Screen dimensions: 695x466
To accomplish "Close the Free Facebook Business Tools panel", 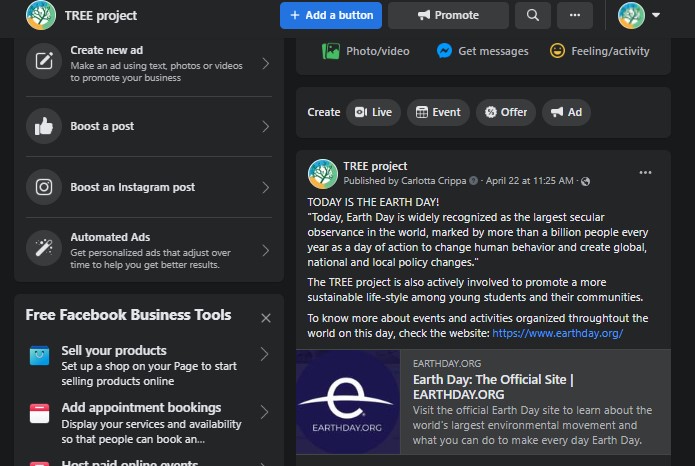I will click(x=266, y=318).
